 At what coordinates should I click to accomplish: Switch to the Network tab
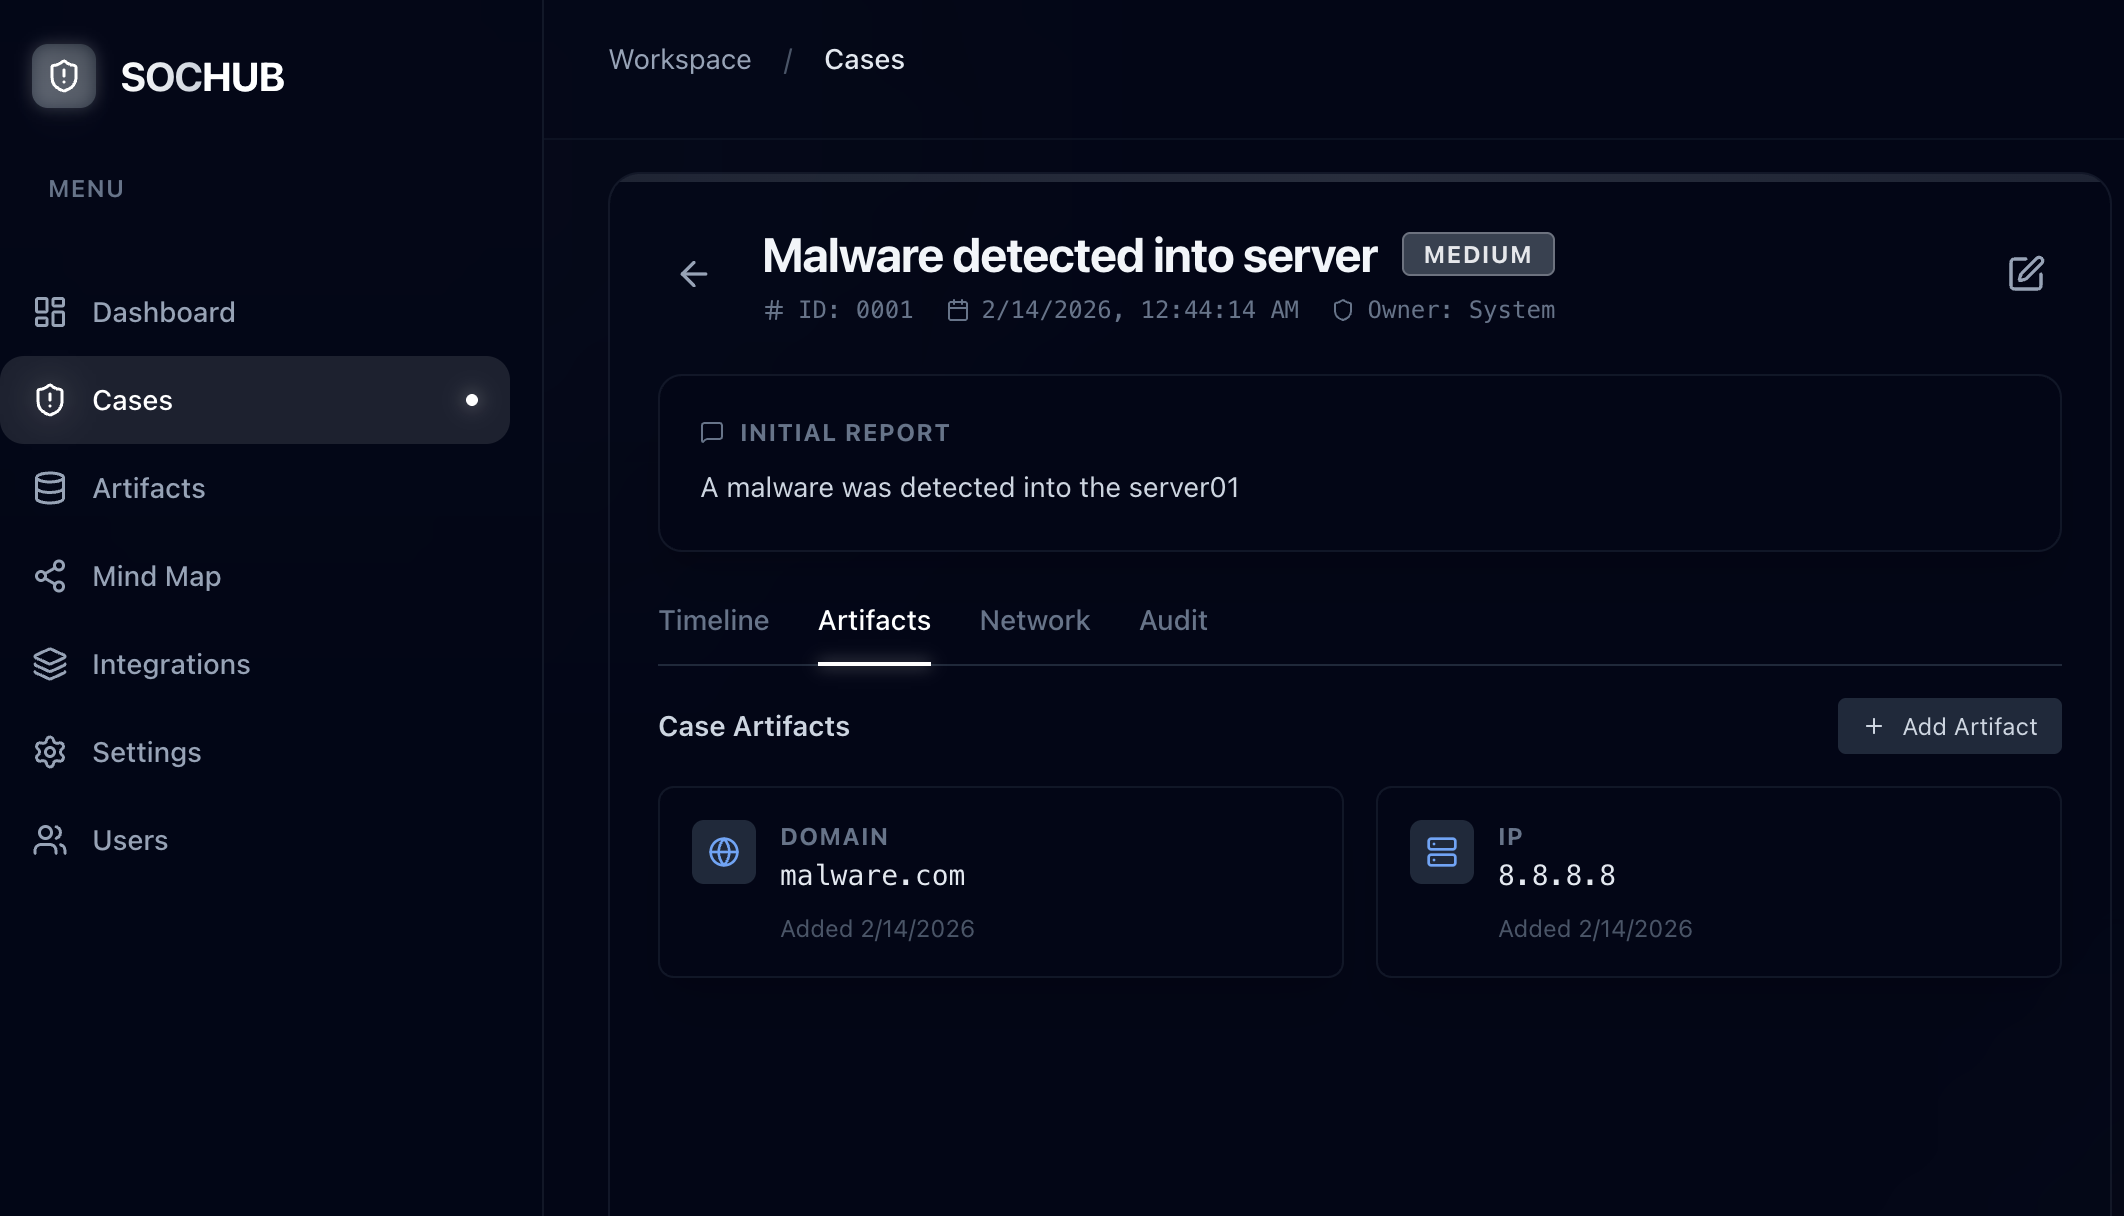click(1034, 621)
